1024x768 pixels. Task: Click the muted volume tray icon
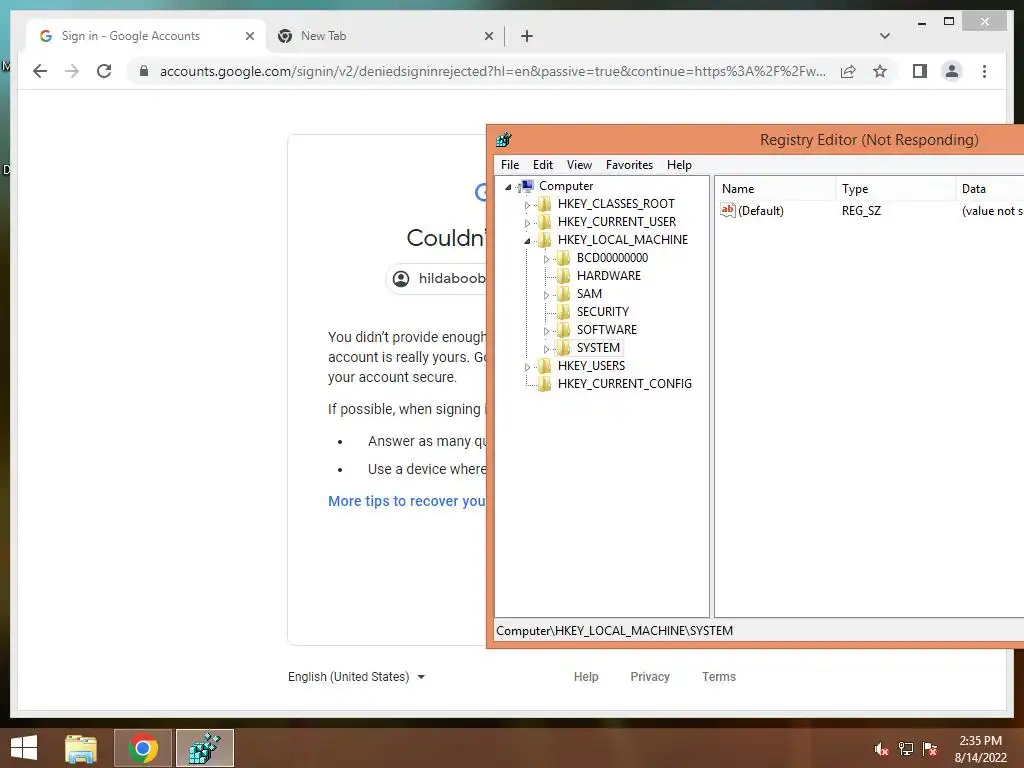881,749
